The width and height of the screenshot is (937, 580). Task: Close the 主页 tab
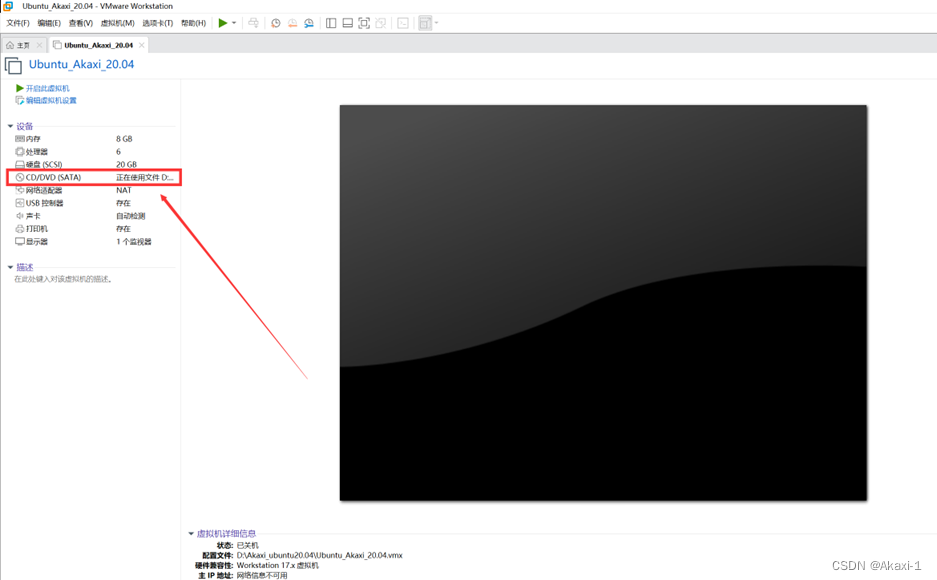point(39,45)
